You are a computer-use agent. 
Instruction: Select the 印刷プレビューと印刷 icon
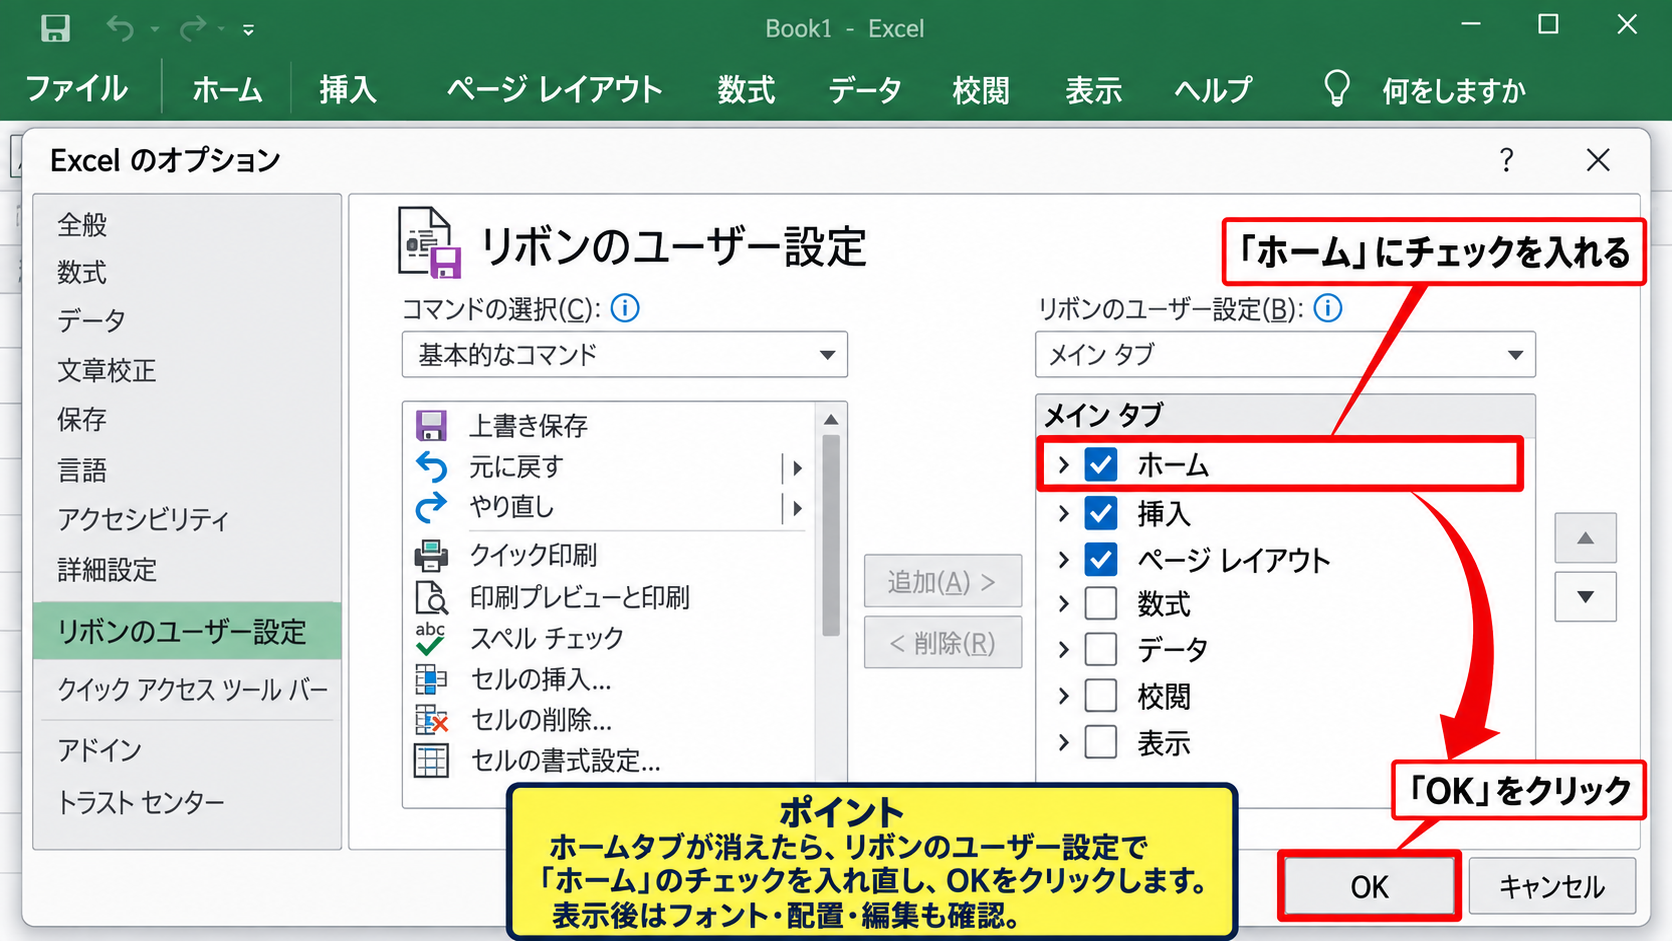point(431,597)
